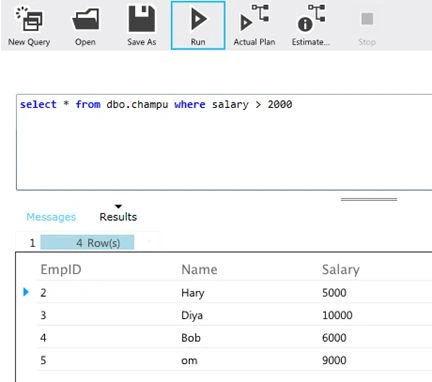Click the value 2000 in the query
The image size is (432, 382).
pyautogui.click(x=280, y=104)
